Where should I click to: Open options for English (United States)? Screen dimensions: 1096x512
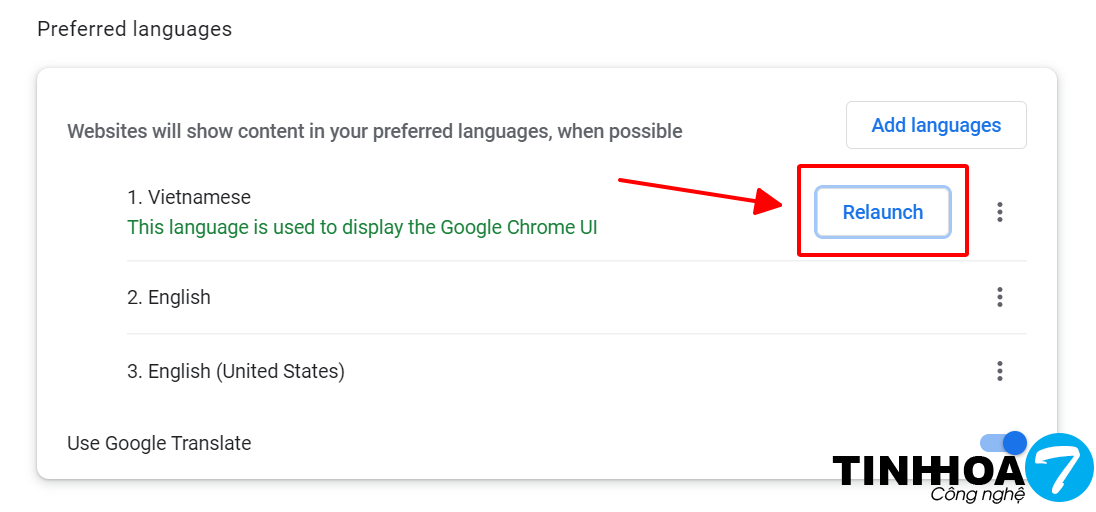tap(999, 371)
